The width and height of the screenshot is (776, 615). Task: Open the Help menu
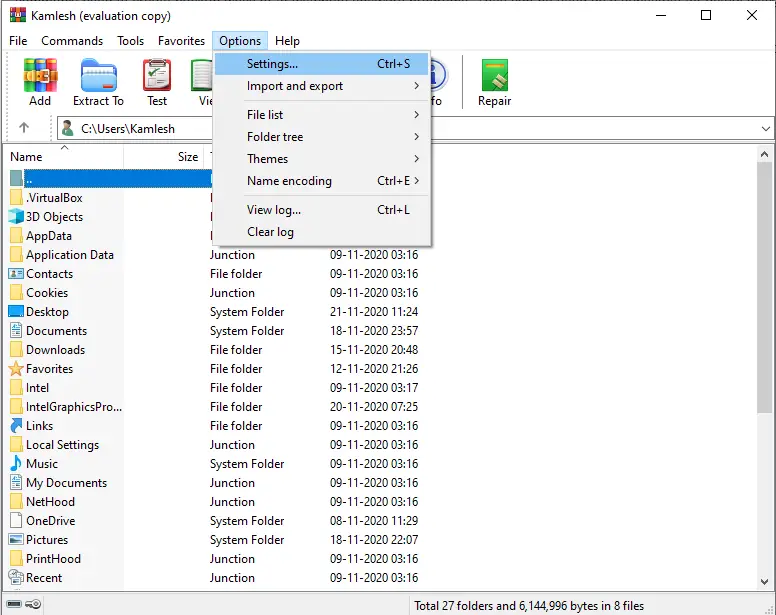(x=288, y=41)
